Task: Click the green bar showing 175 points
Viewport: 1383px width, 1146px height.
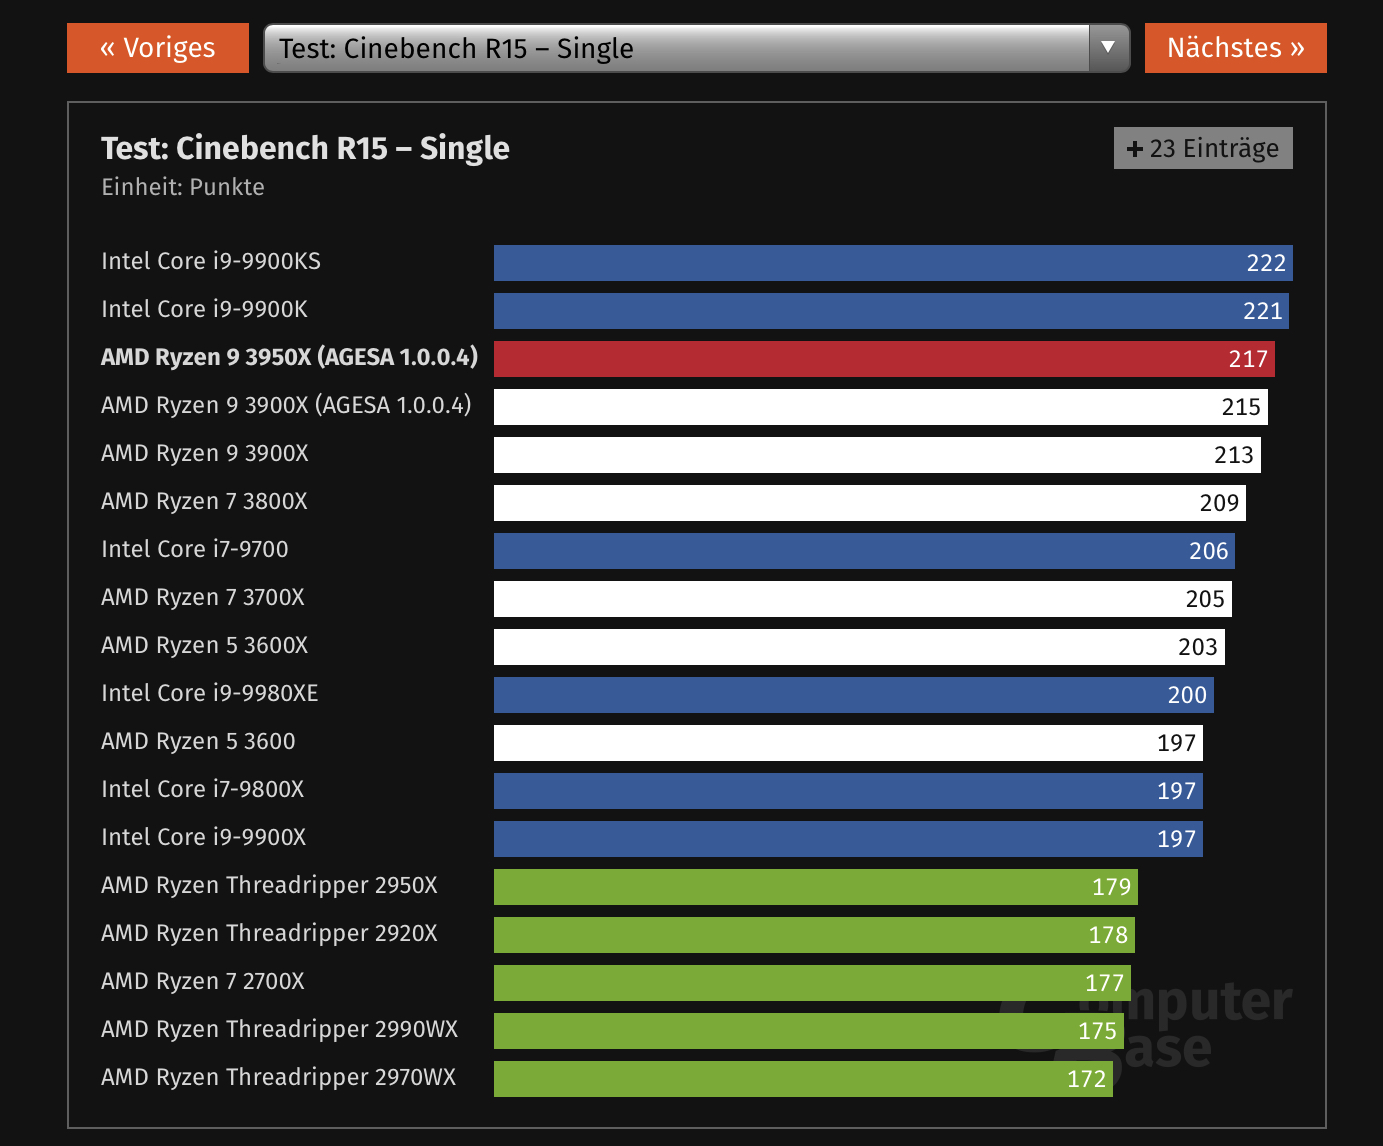Action: (809, 1031)
